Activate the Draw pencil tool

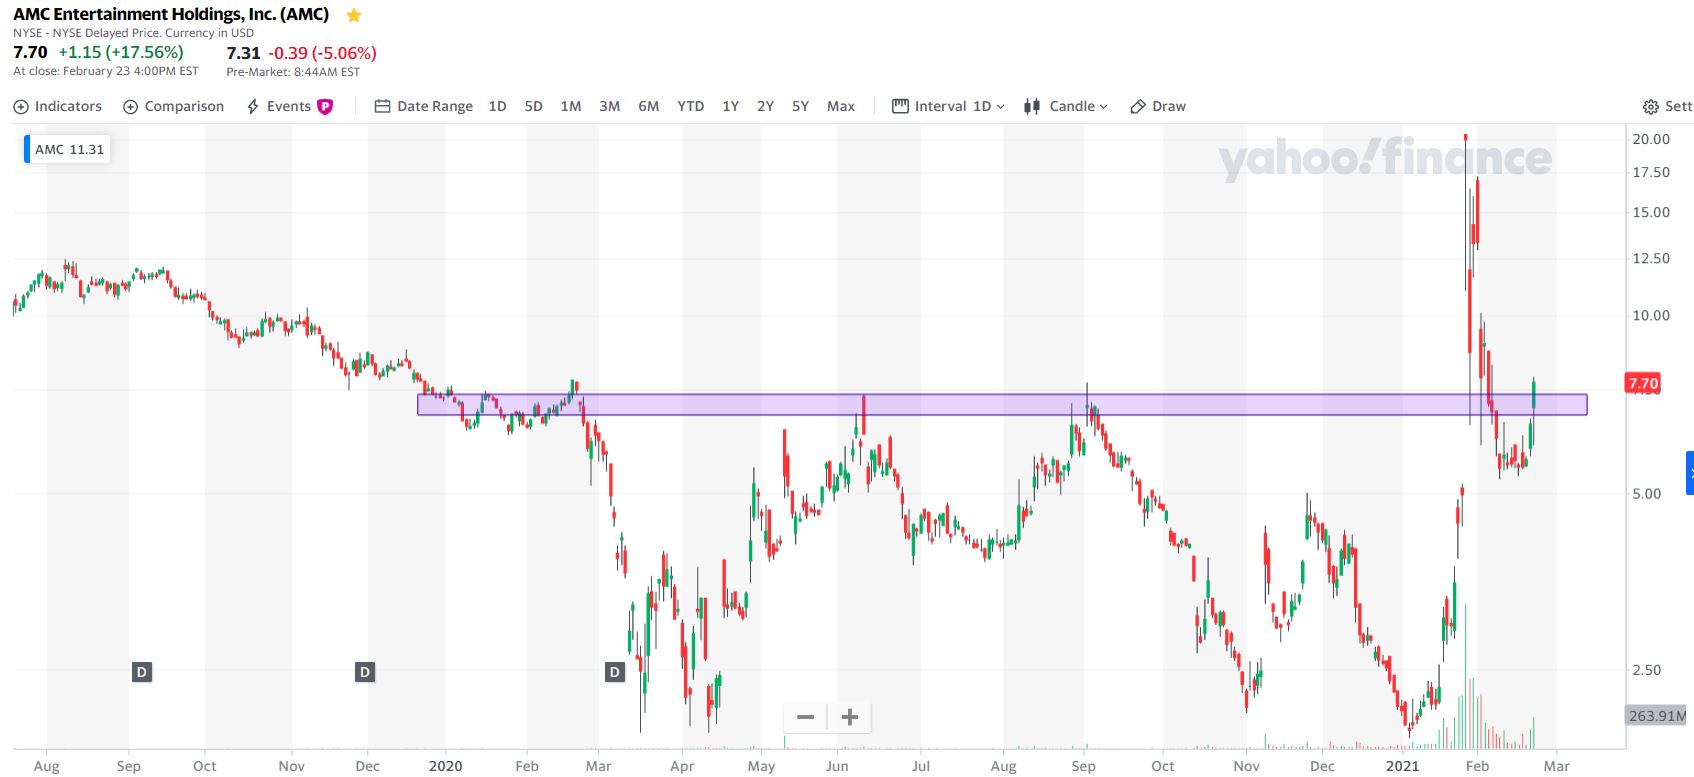click(x=1158, y=106)
